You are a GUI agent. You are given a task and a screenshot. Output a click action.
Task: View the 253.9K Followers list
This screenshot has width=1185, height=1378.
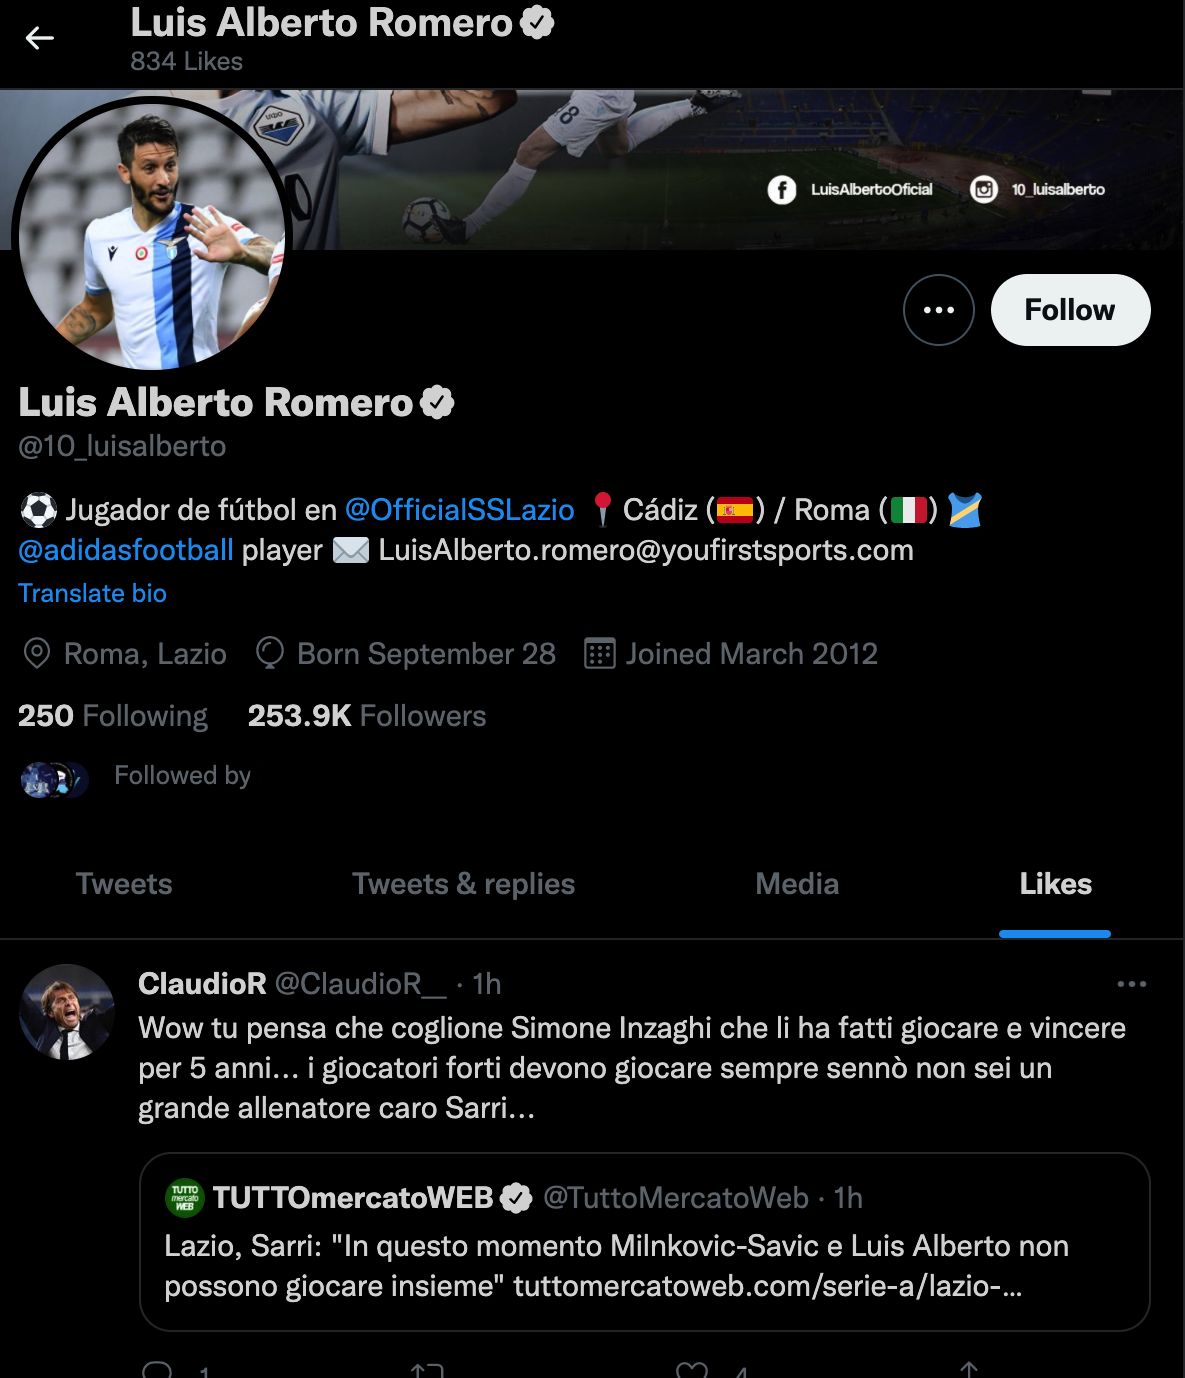(366, 715)
